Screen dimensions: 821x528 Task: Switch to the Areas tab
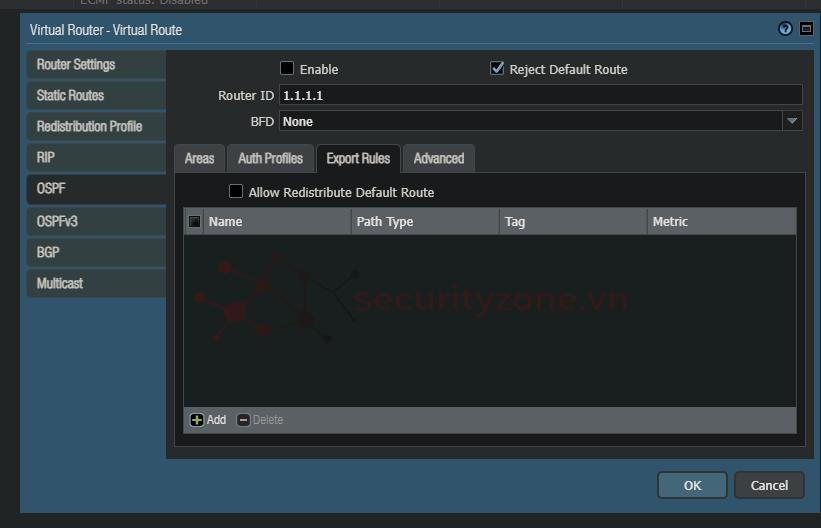(x=199, y=159)
